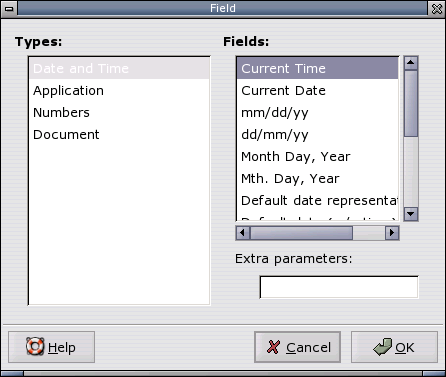The image size is (446, 377).
Task: Open the window menu in title bar
Action: coord(9,8)
